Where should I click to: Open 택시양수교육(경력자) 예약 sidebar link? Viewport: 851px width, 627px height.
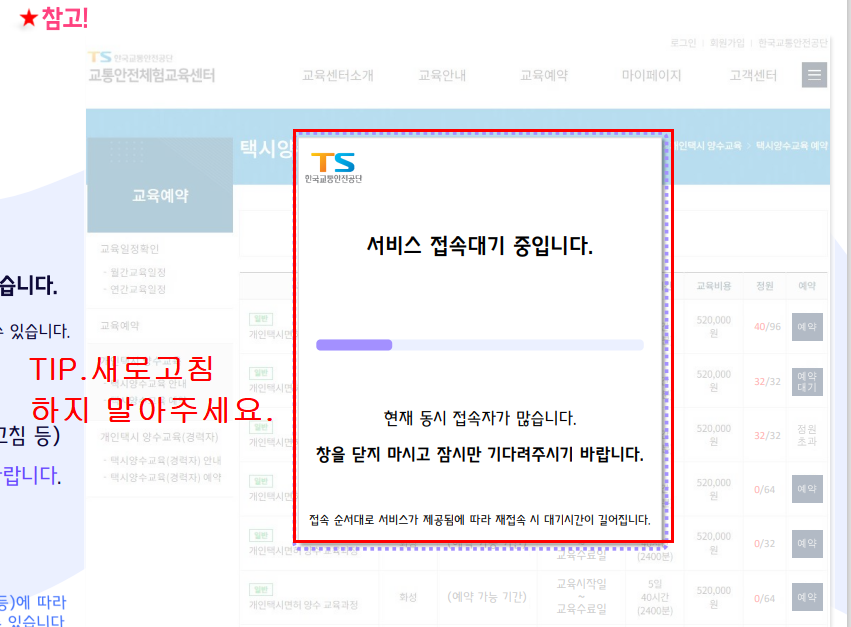166,477
